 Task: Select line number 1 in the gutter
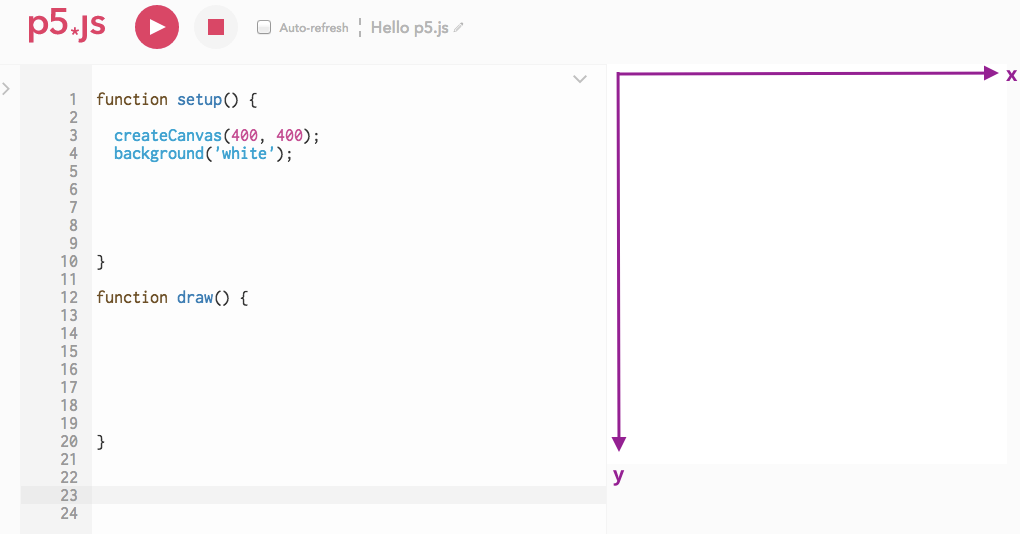tap(73, 100)
